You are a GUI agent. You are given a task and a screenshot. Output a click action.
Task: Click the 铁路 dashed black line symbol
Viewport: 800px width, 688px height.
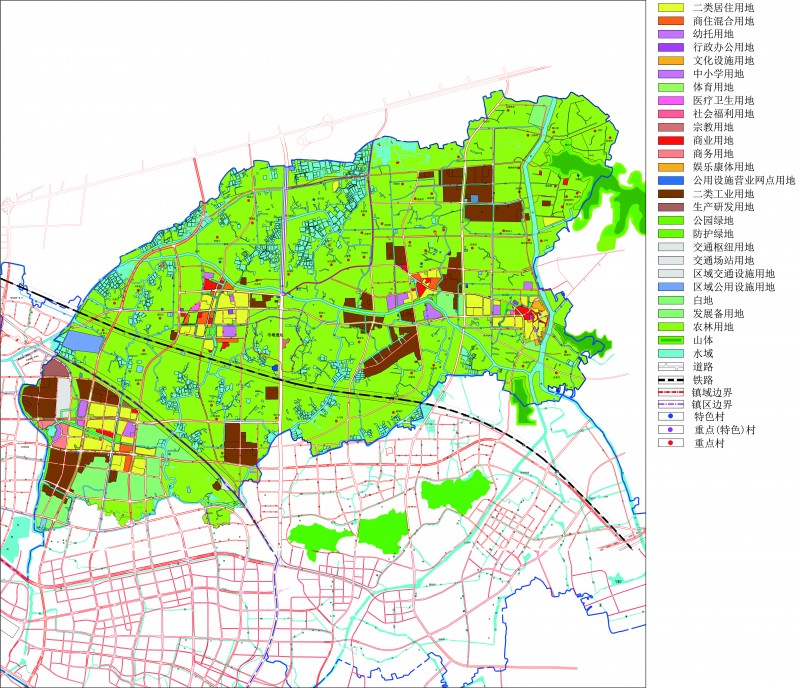pos(669,380)
